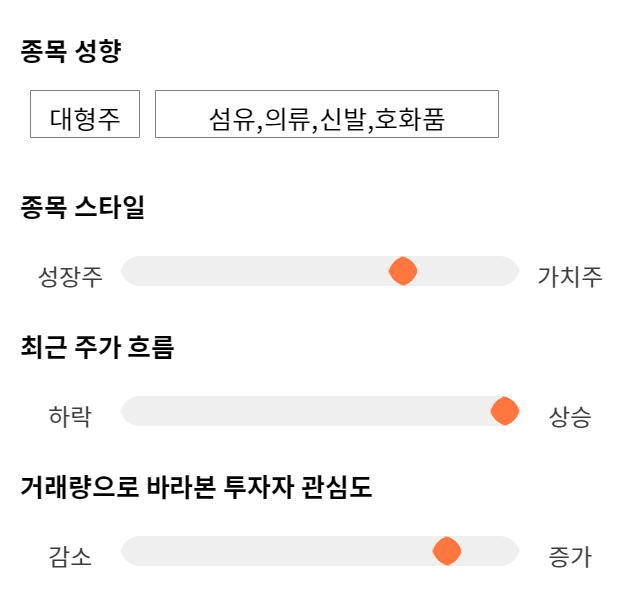Click the 거래량으로 바라본 투자자 관심도 heading
640x606 pixels.
pos(196,488)
